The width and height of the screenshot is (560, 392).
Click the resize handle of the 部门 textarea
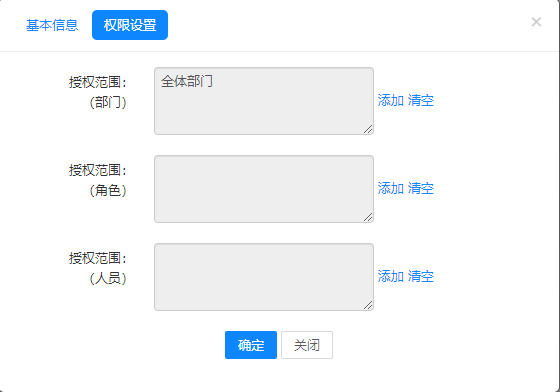tap(368, 129)
